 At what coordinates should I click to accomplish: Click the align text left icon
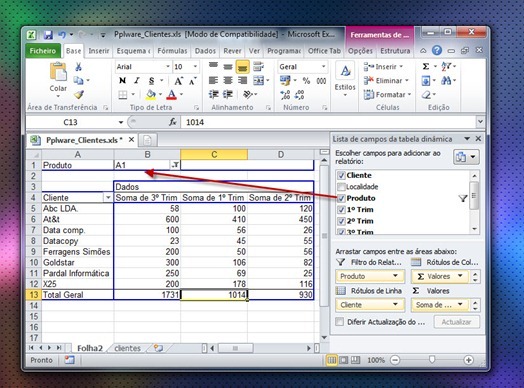(213, 81)
